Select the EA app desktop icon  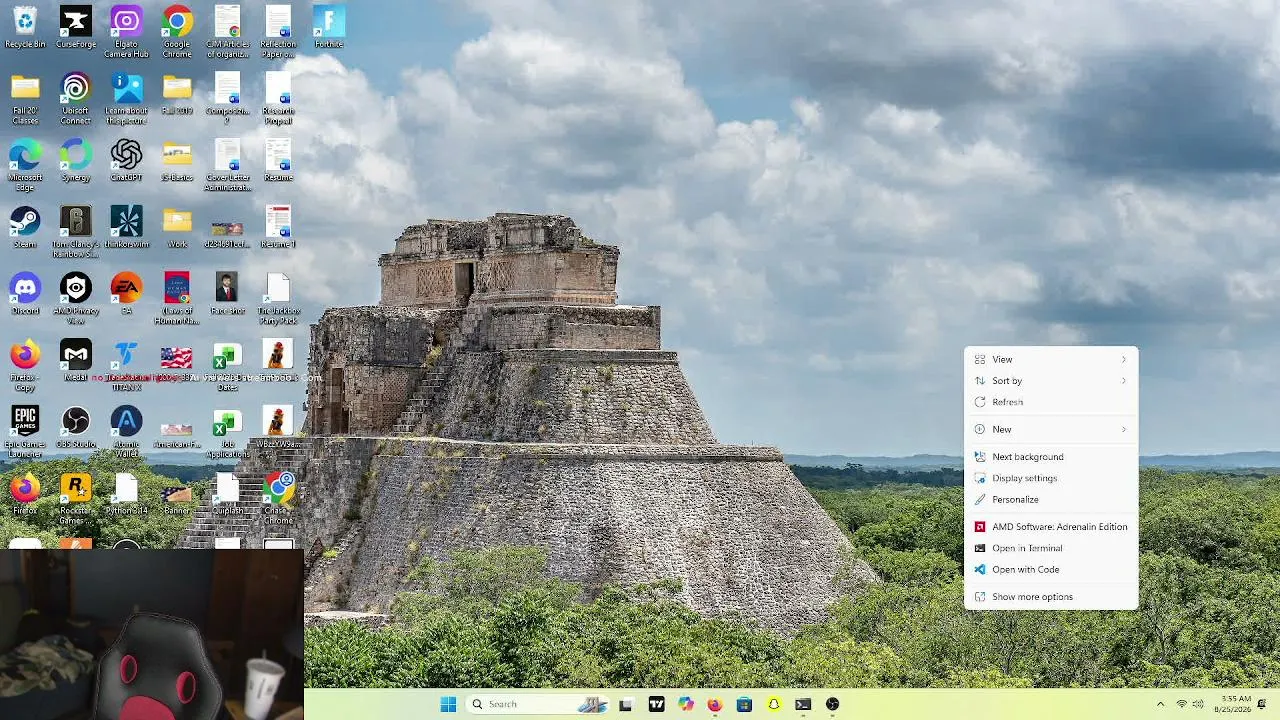pyautogui.click(x=126, y=293)
